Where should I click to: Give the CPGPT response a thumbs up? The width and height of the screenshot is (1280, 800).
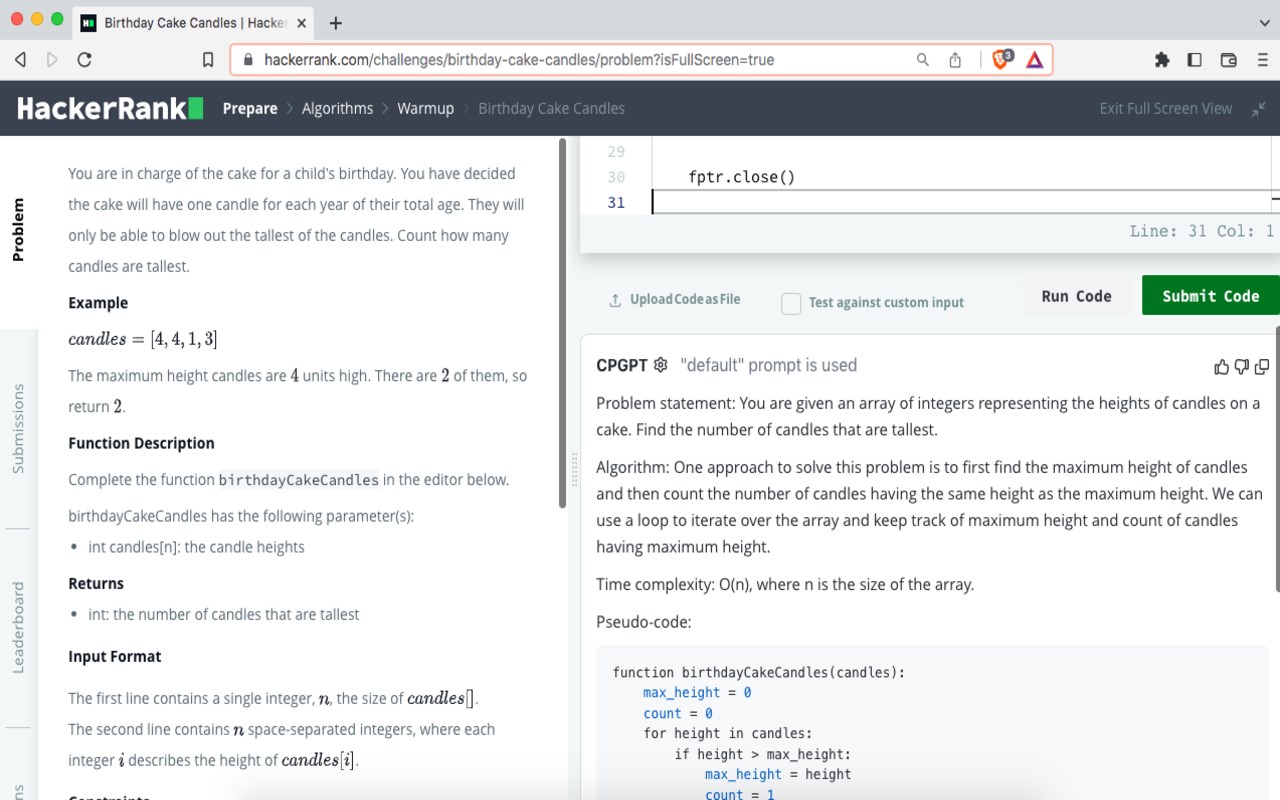coord(1221,367)
